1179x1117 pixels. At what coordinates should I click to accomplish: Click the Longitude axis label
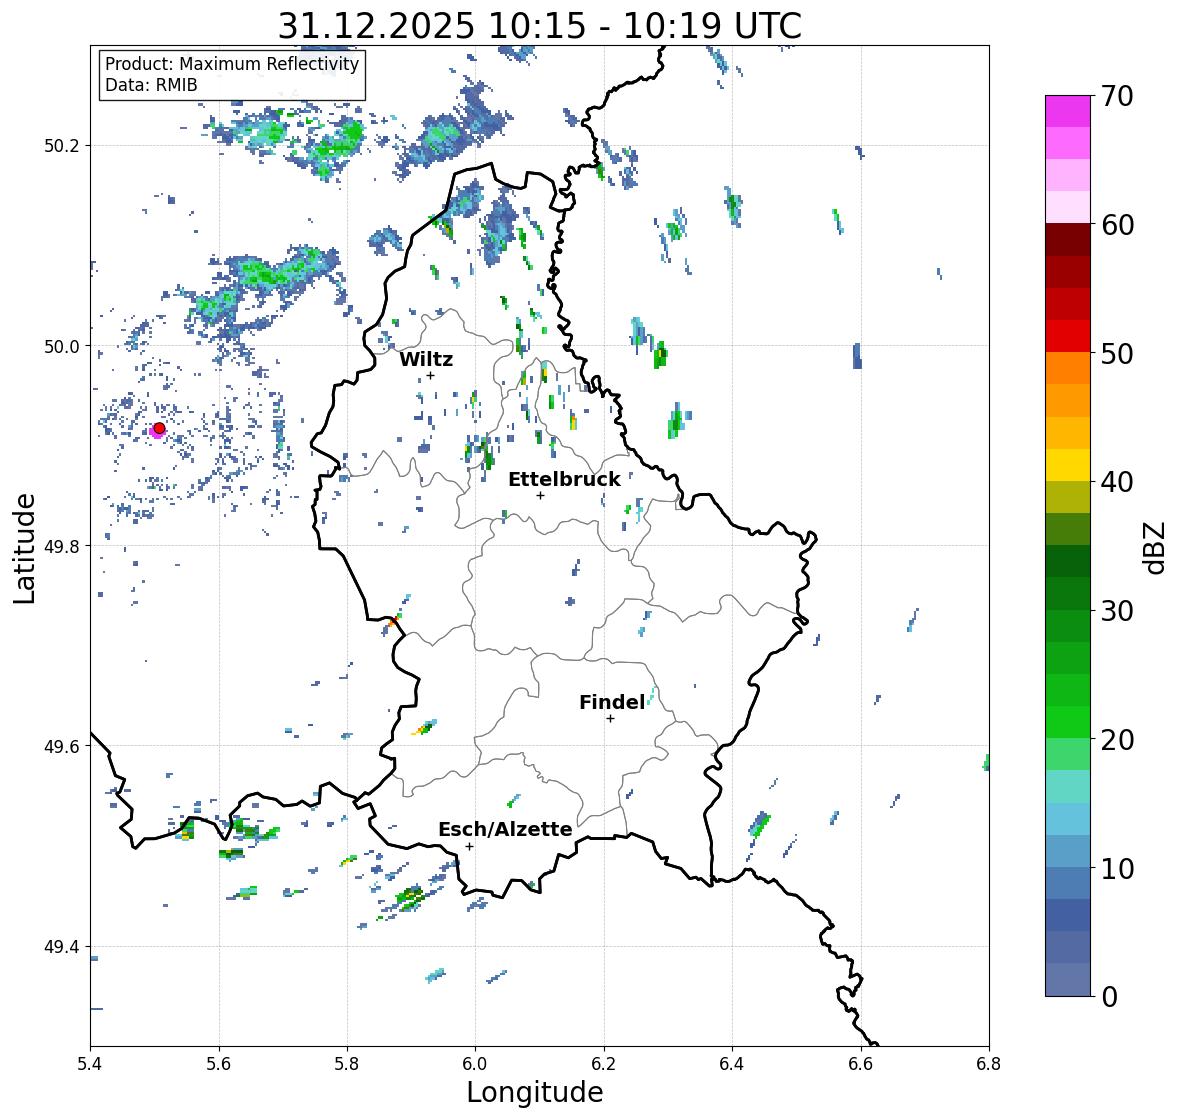[535, 1092]
